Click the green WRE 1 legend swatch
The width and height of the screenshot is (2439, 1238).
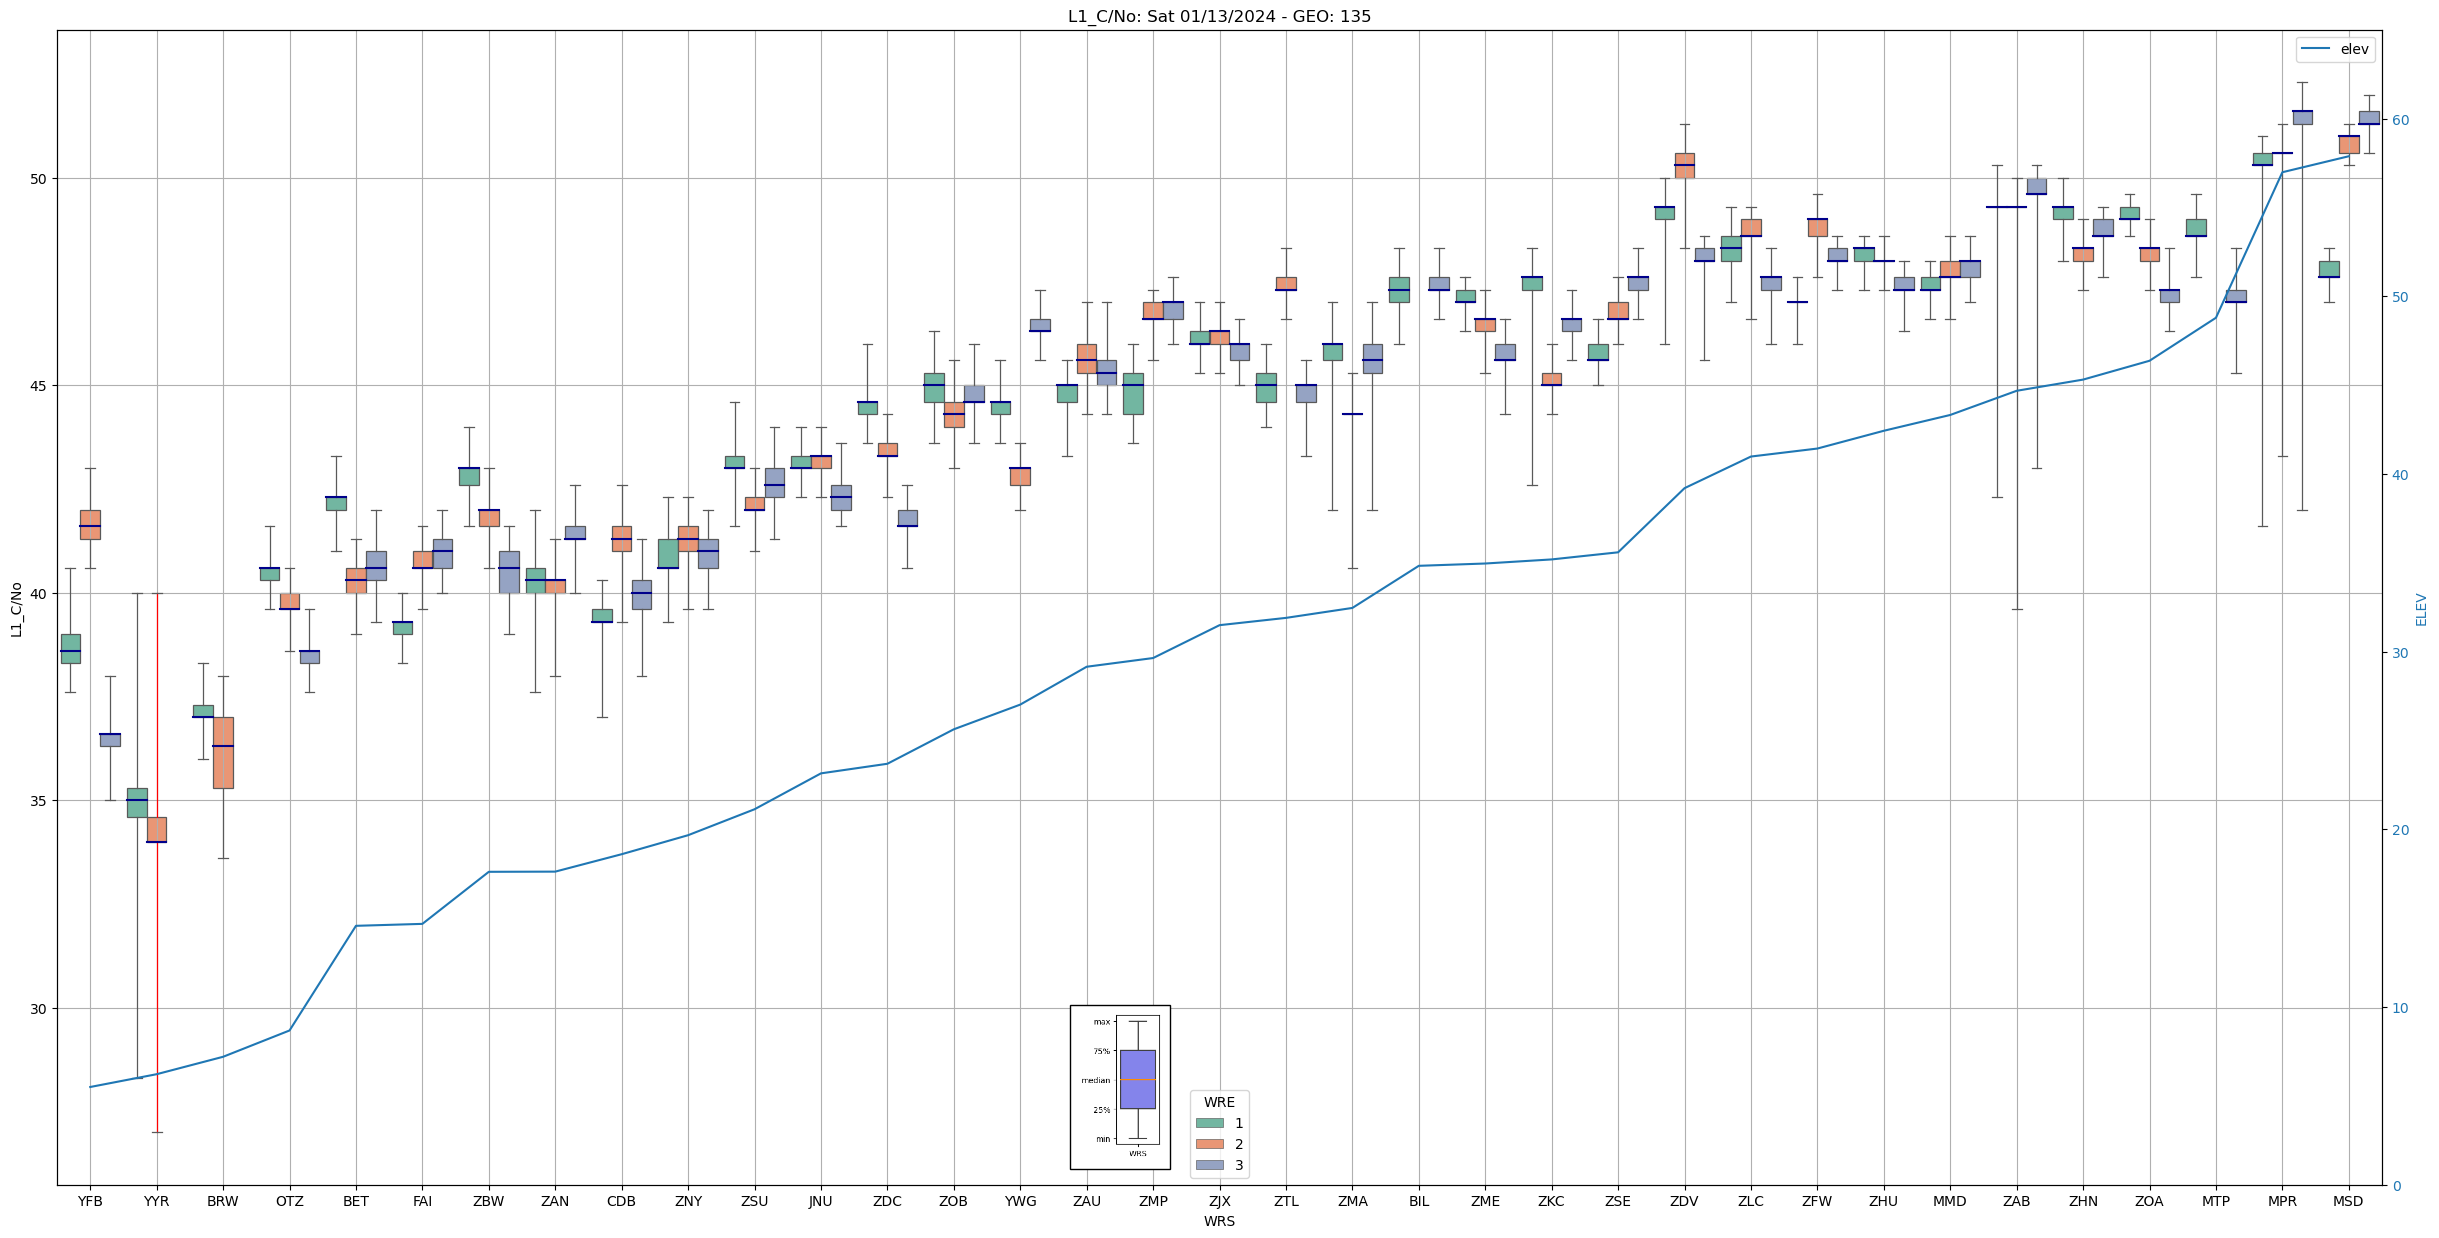[1209, 1123]
